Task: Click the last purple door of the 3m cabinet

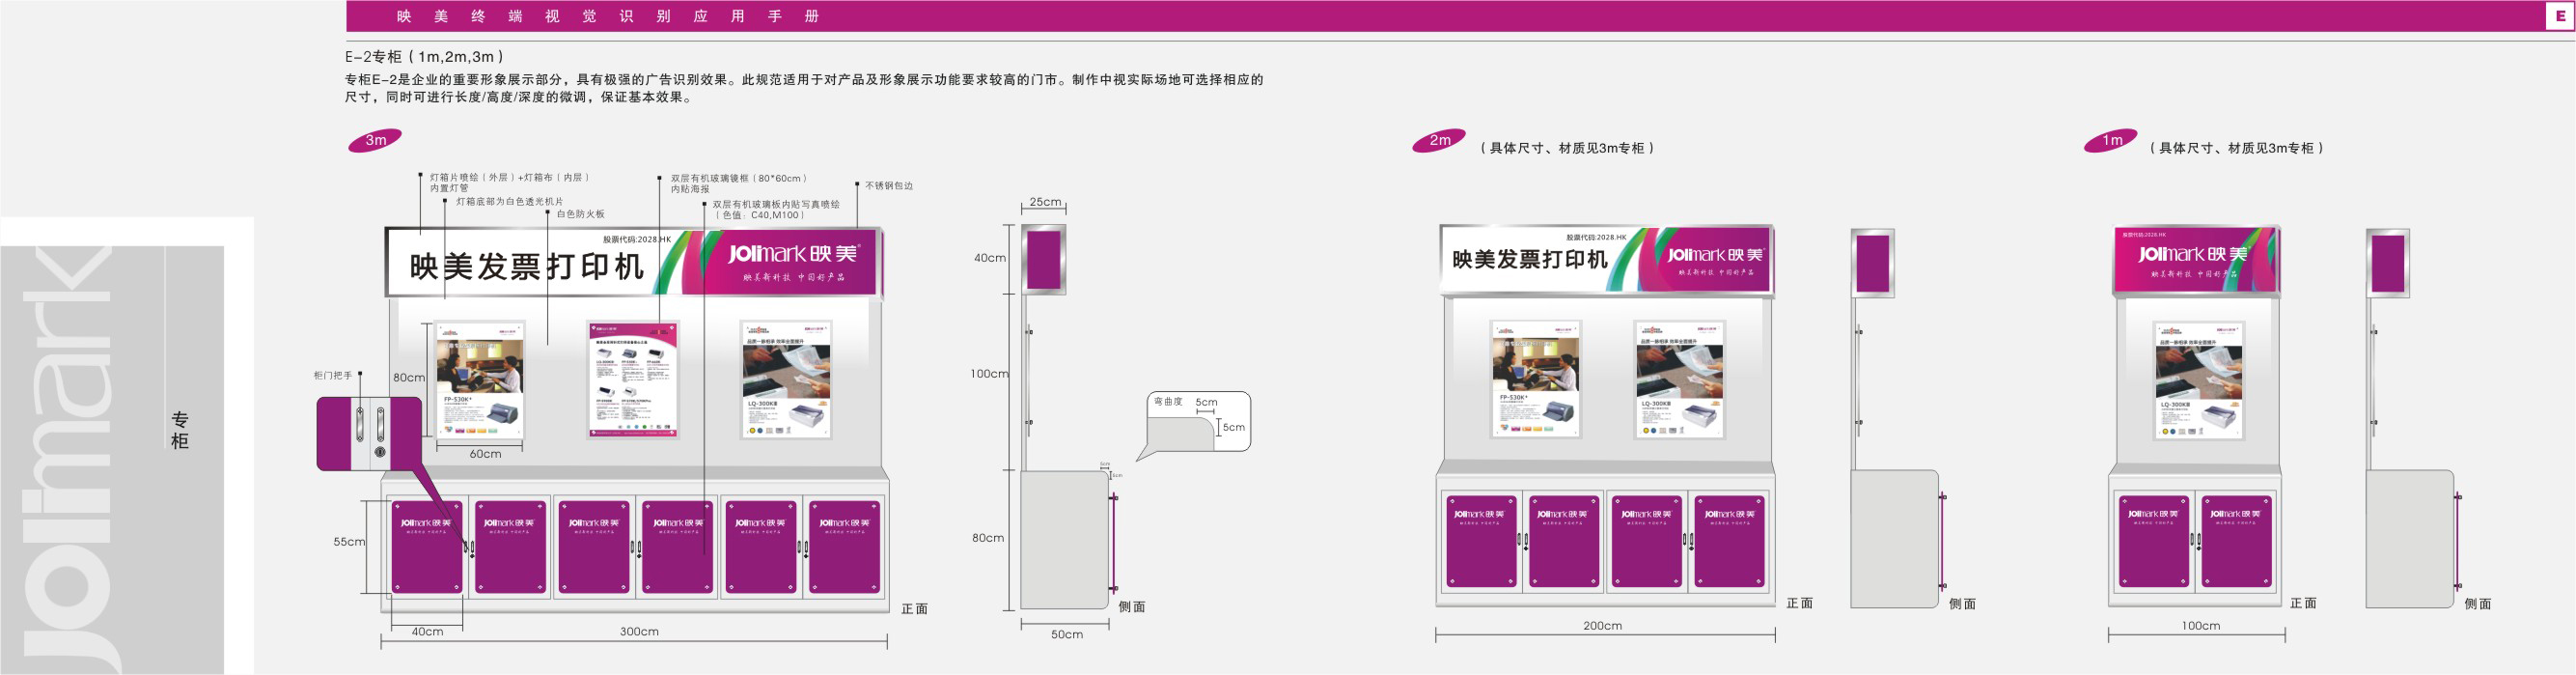Action: [x=844, y=547]
